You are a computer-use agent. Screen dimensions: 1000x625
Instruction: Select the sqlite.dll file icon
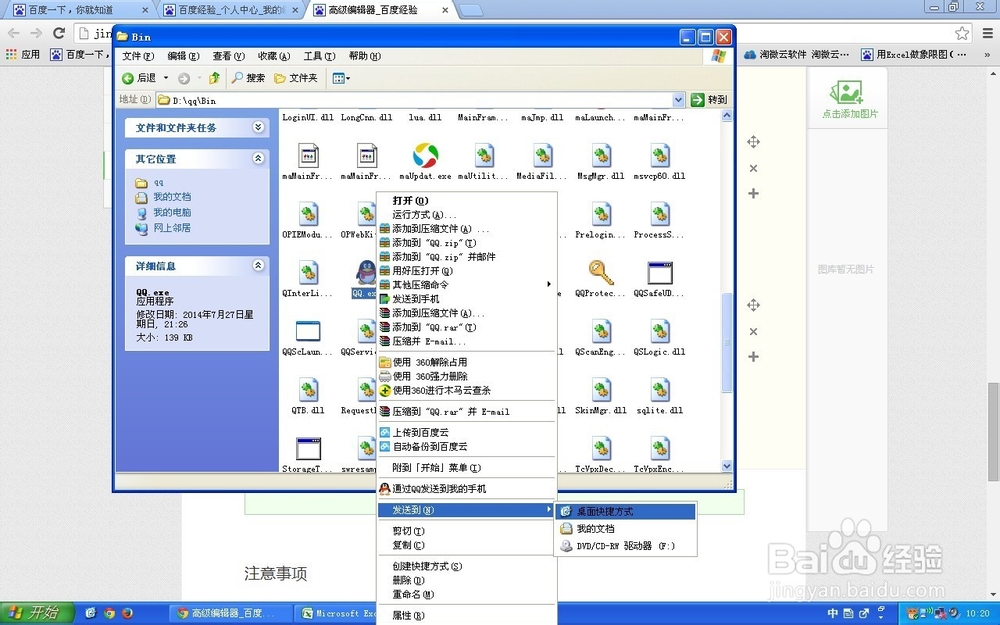(659, 390)
